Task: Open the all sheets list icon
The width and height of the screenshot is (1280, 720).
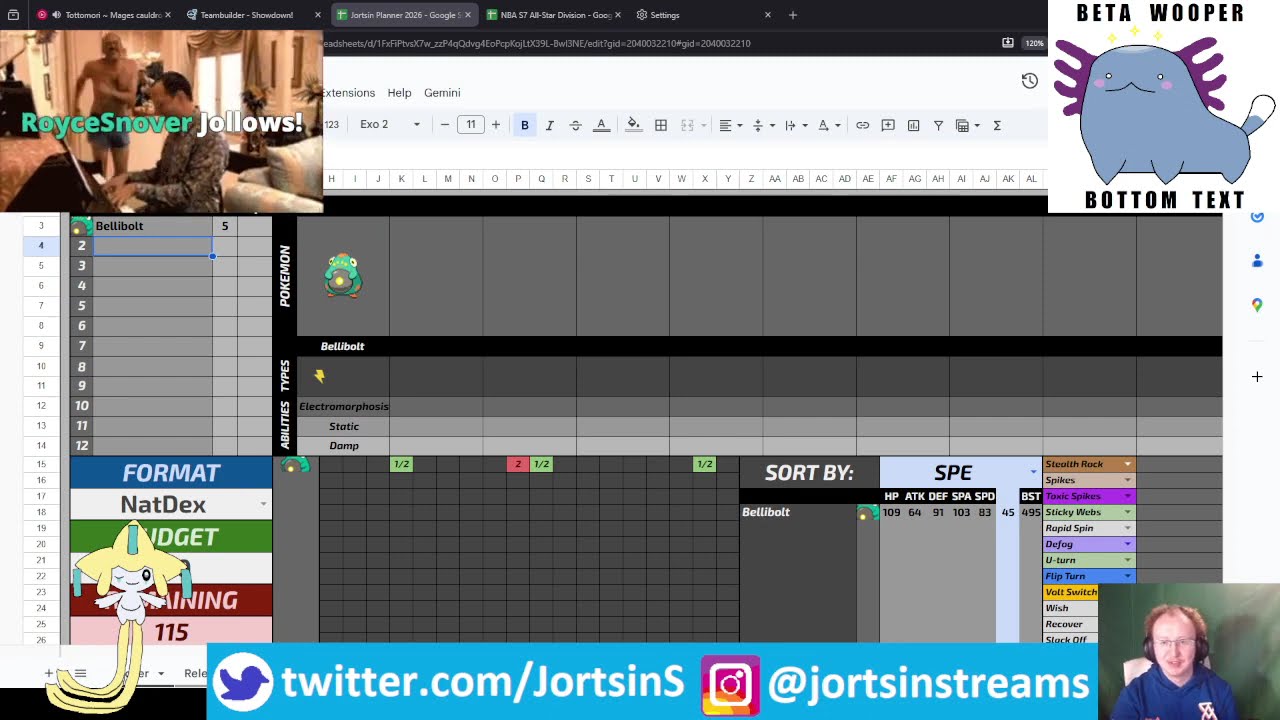Action: tap(80, 673)
